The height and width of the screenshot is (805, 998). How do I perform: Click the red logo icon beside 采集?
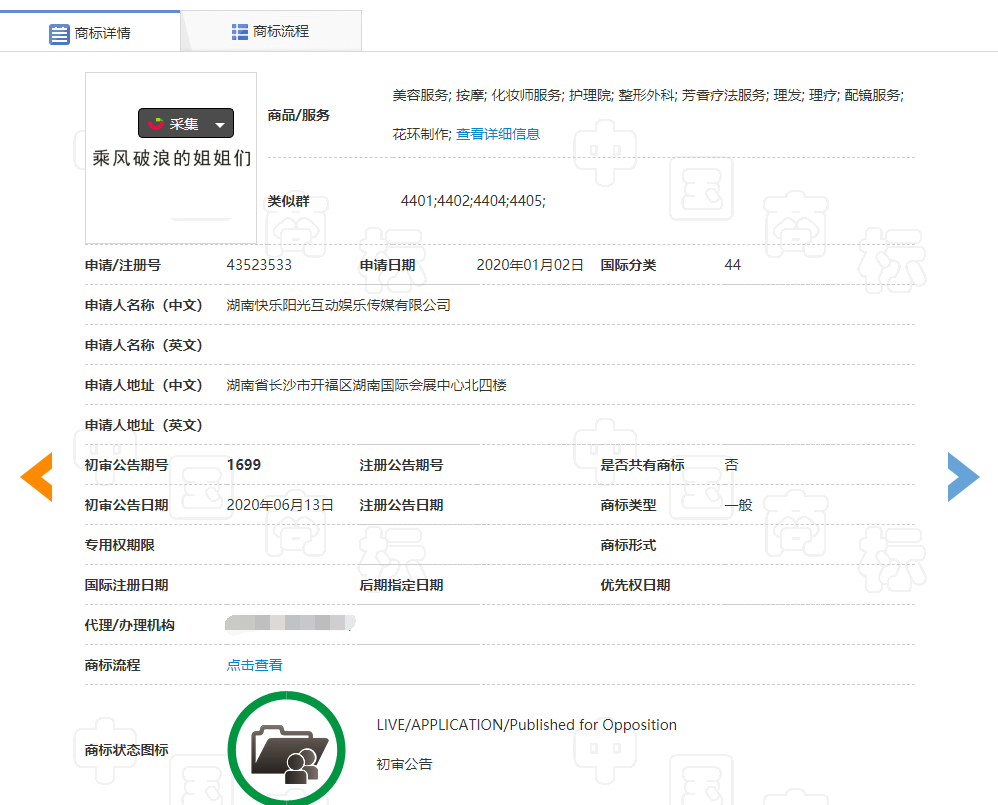(155, 124)
